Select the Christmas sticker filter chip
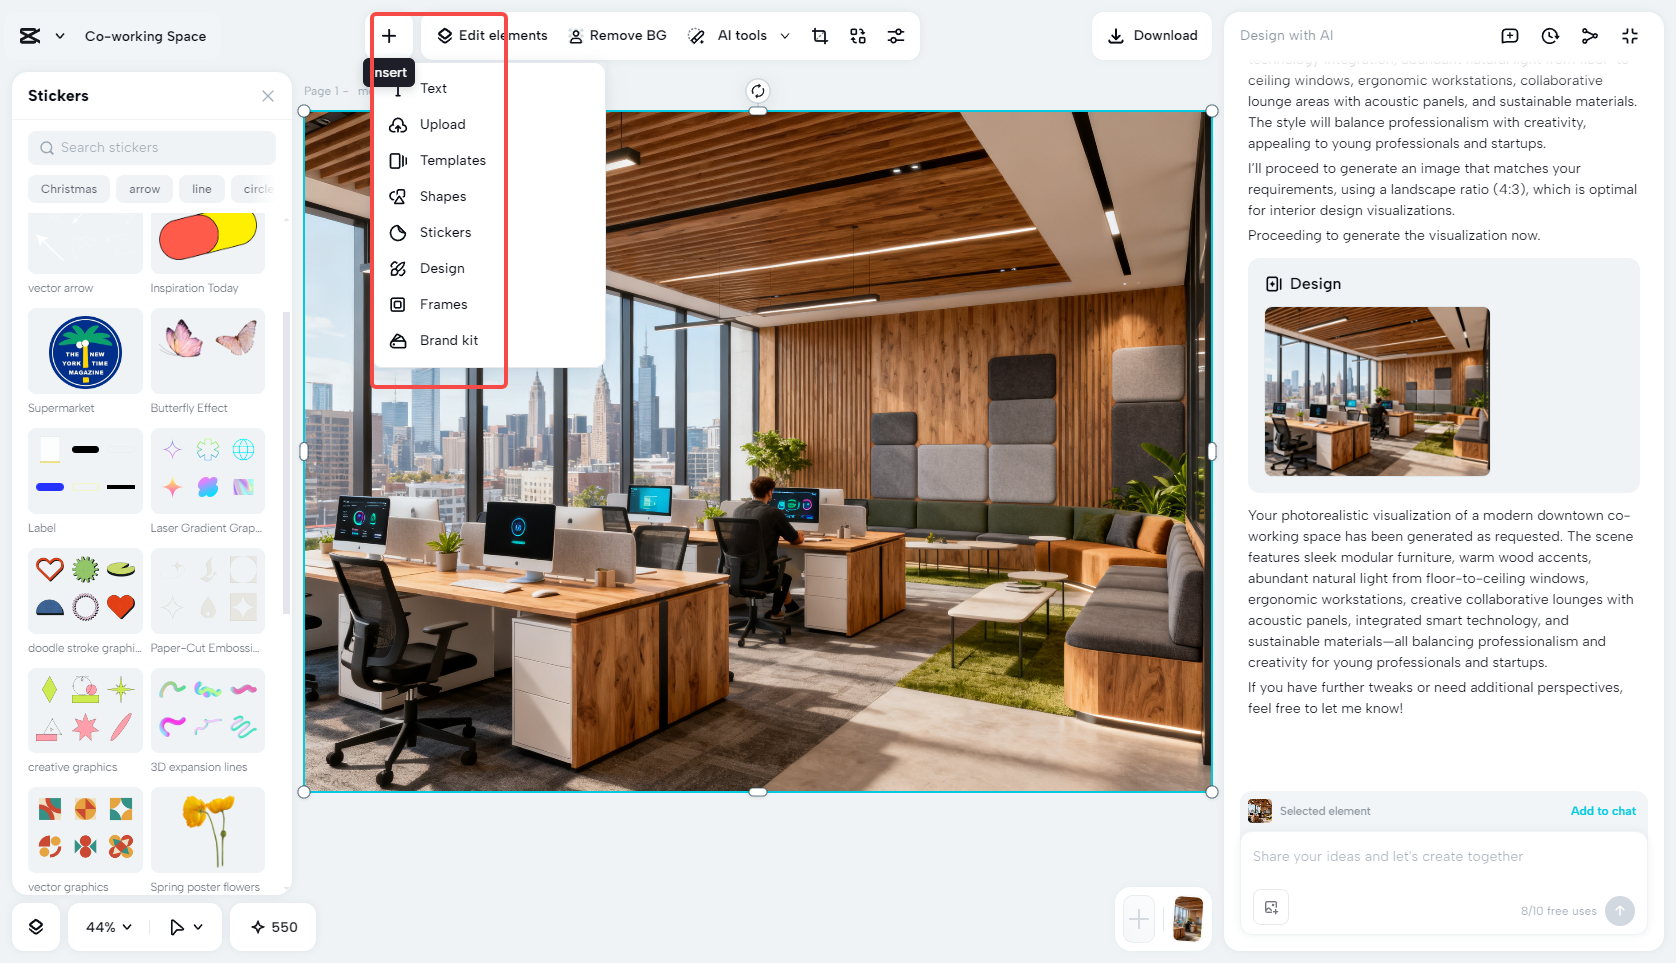 click(68, 189)
